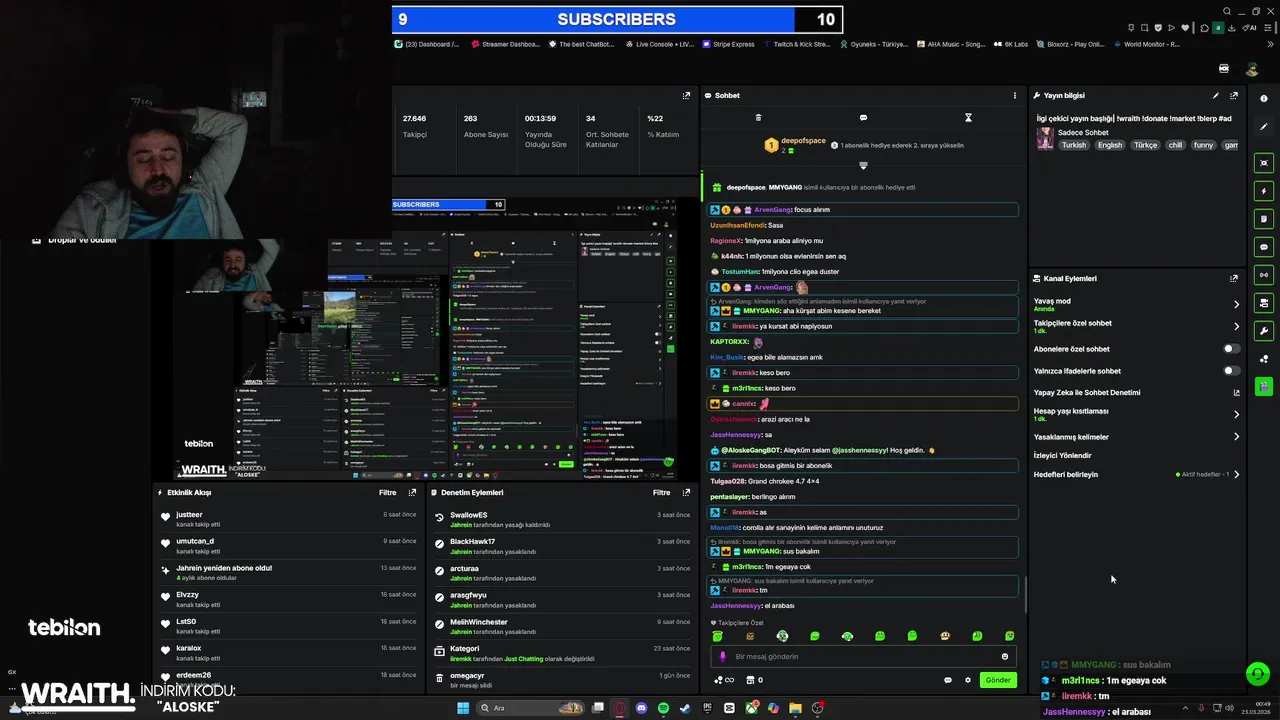Open Steam from the taskbar

pyautogui.click(x=685, y=708)
